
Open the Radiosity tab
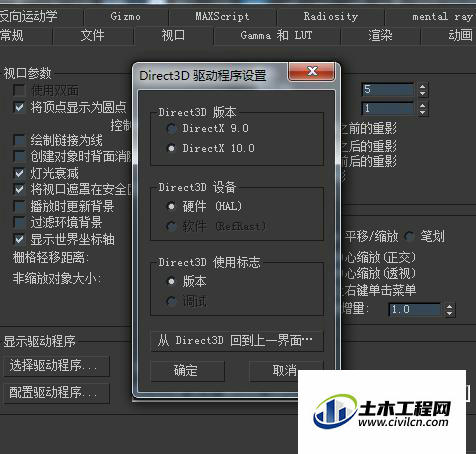tap(331, 17)
